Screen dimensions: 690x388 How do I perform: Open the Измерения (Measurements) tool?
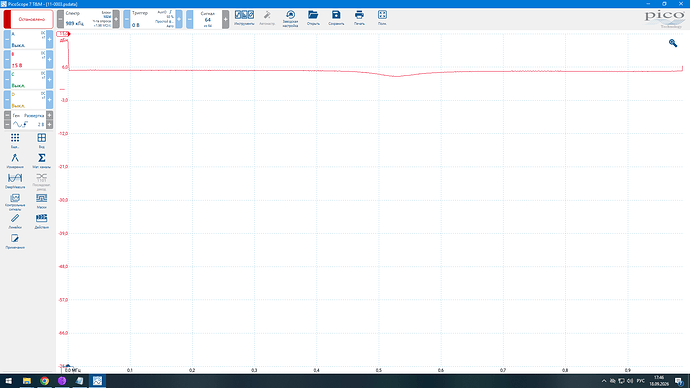(15, 161)
